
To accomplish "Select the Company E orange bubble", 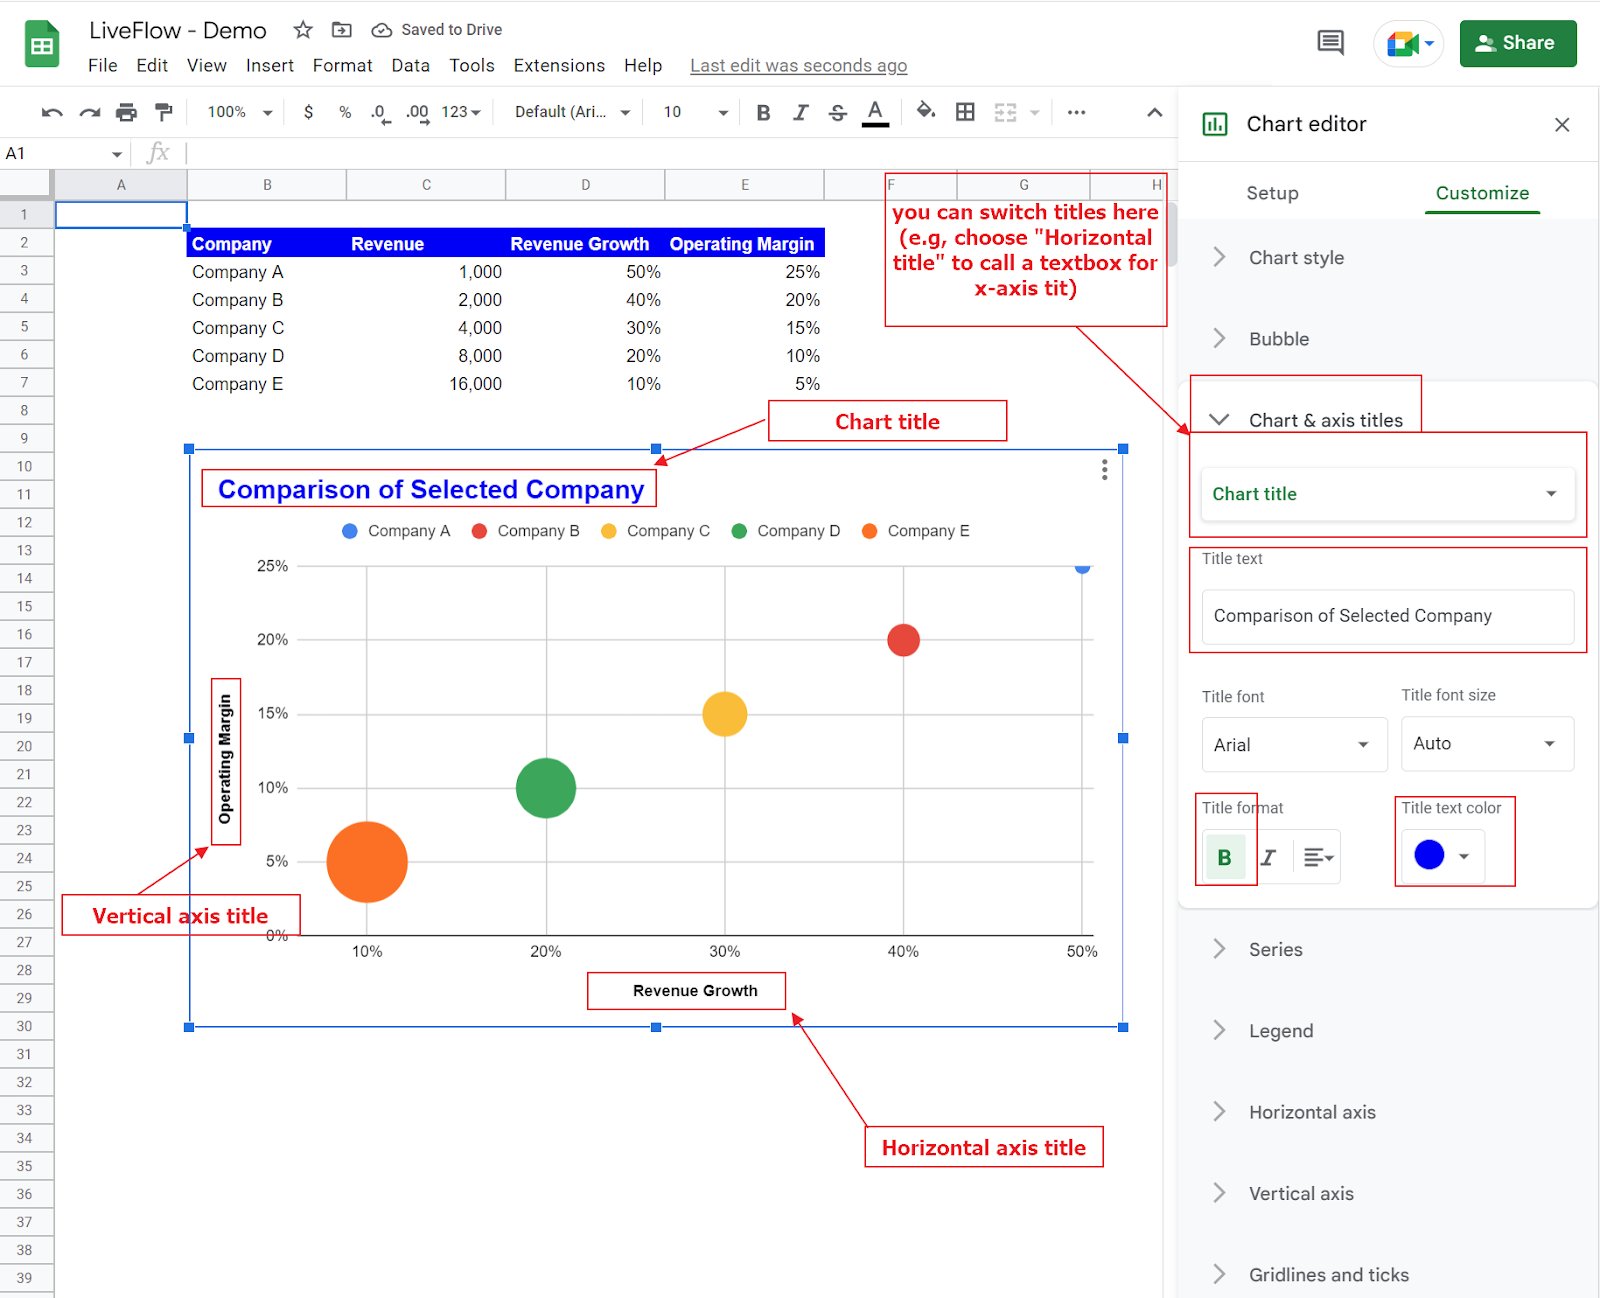I will [367, 862].
